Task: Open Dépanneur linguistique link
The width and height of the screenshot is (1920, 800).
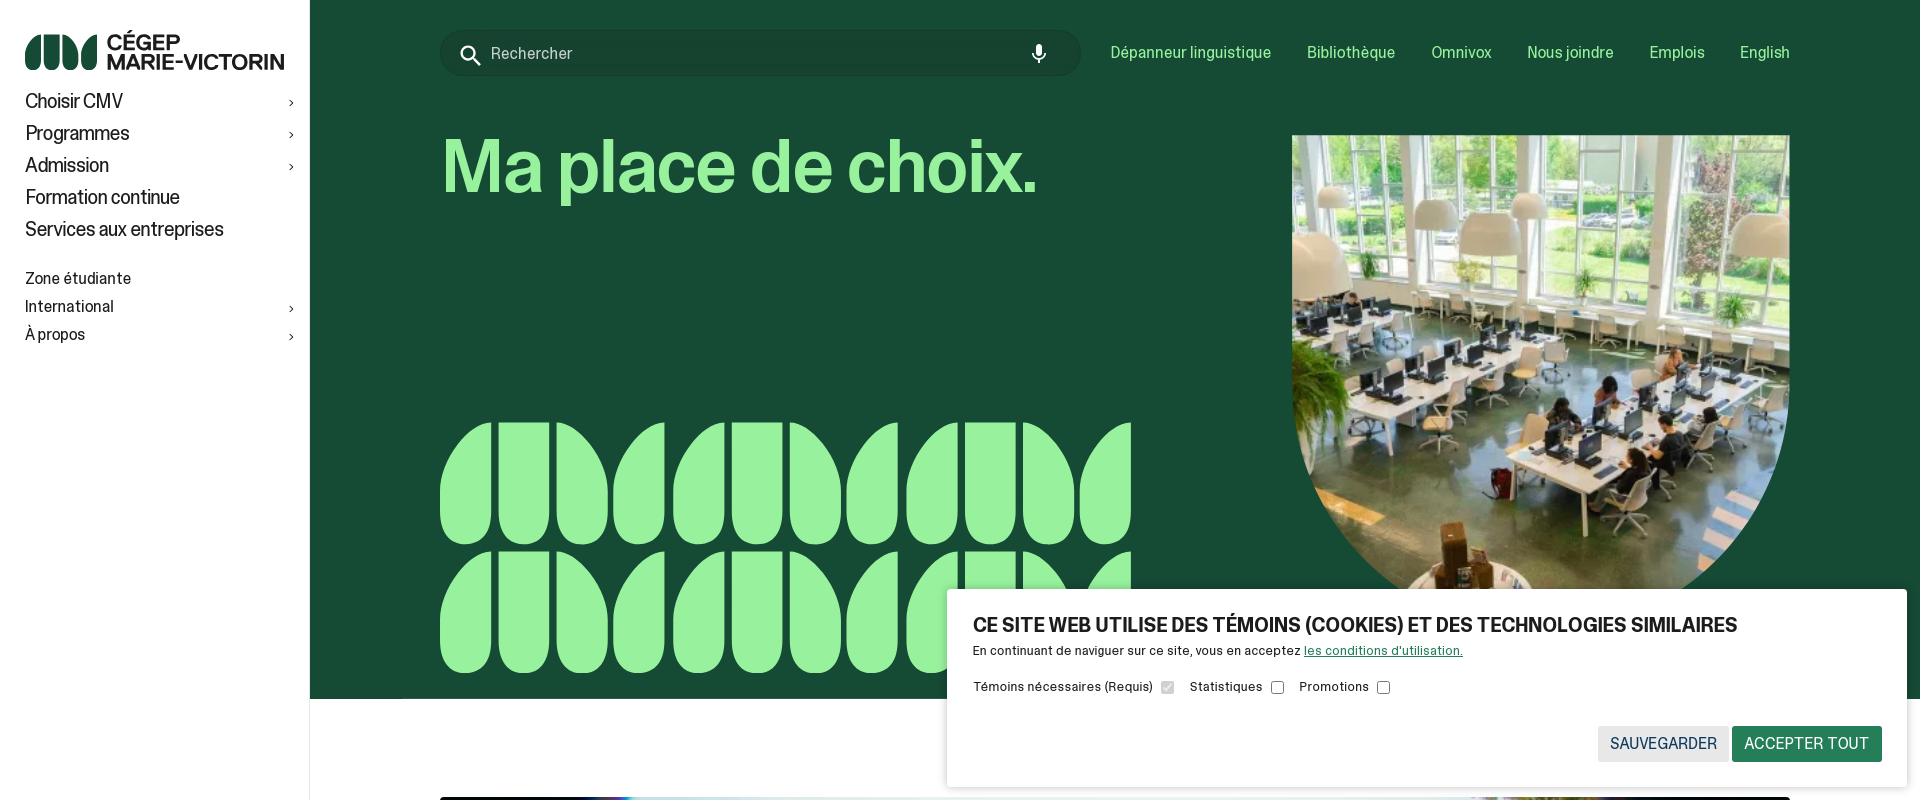Action: (x=1190, y=53)
